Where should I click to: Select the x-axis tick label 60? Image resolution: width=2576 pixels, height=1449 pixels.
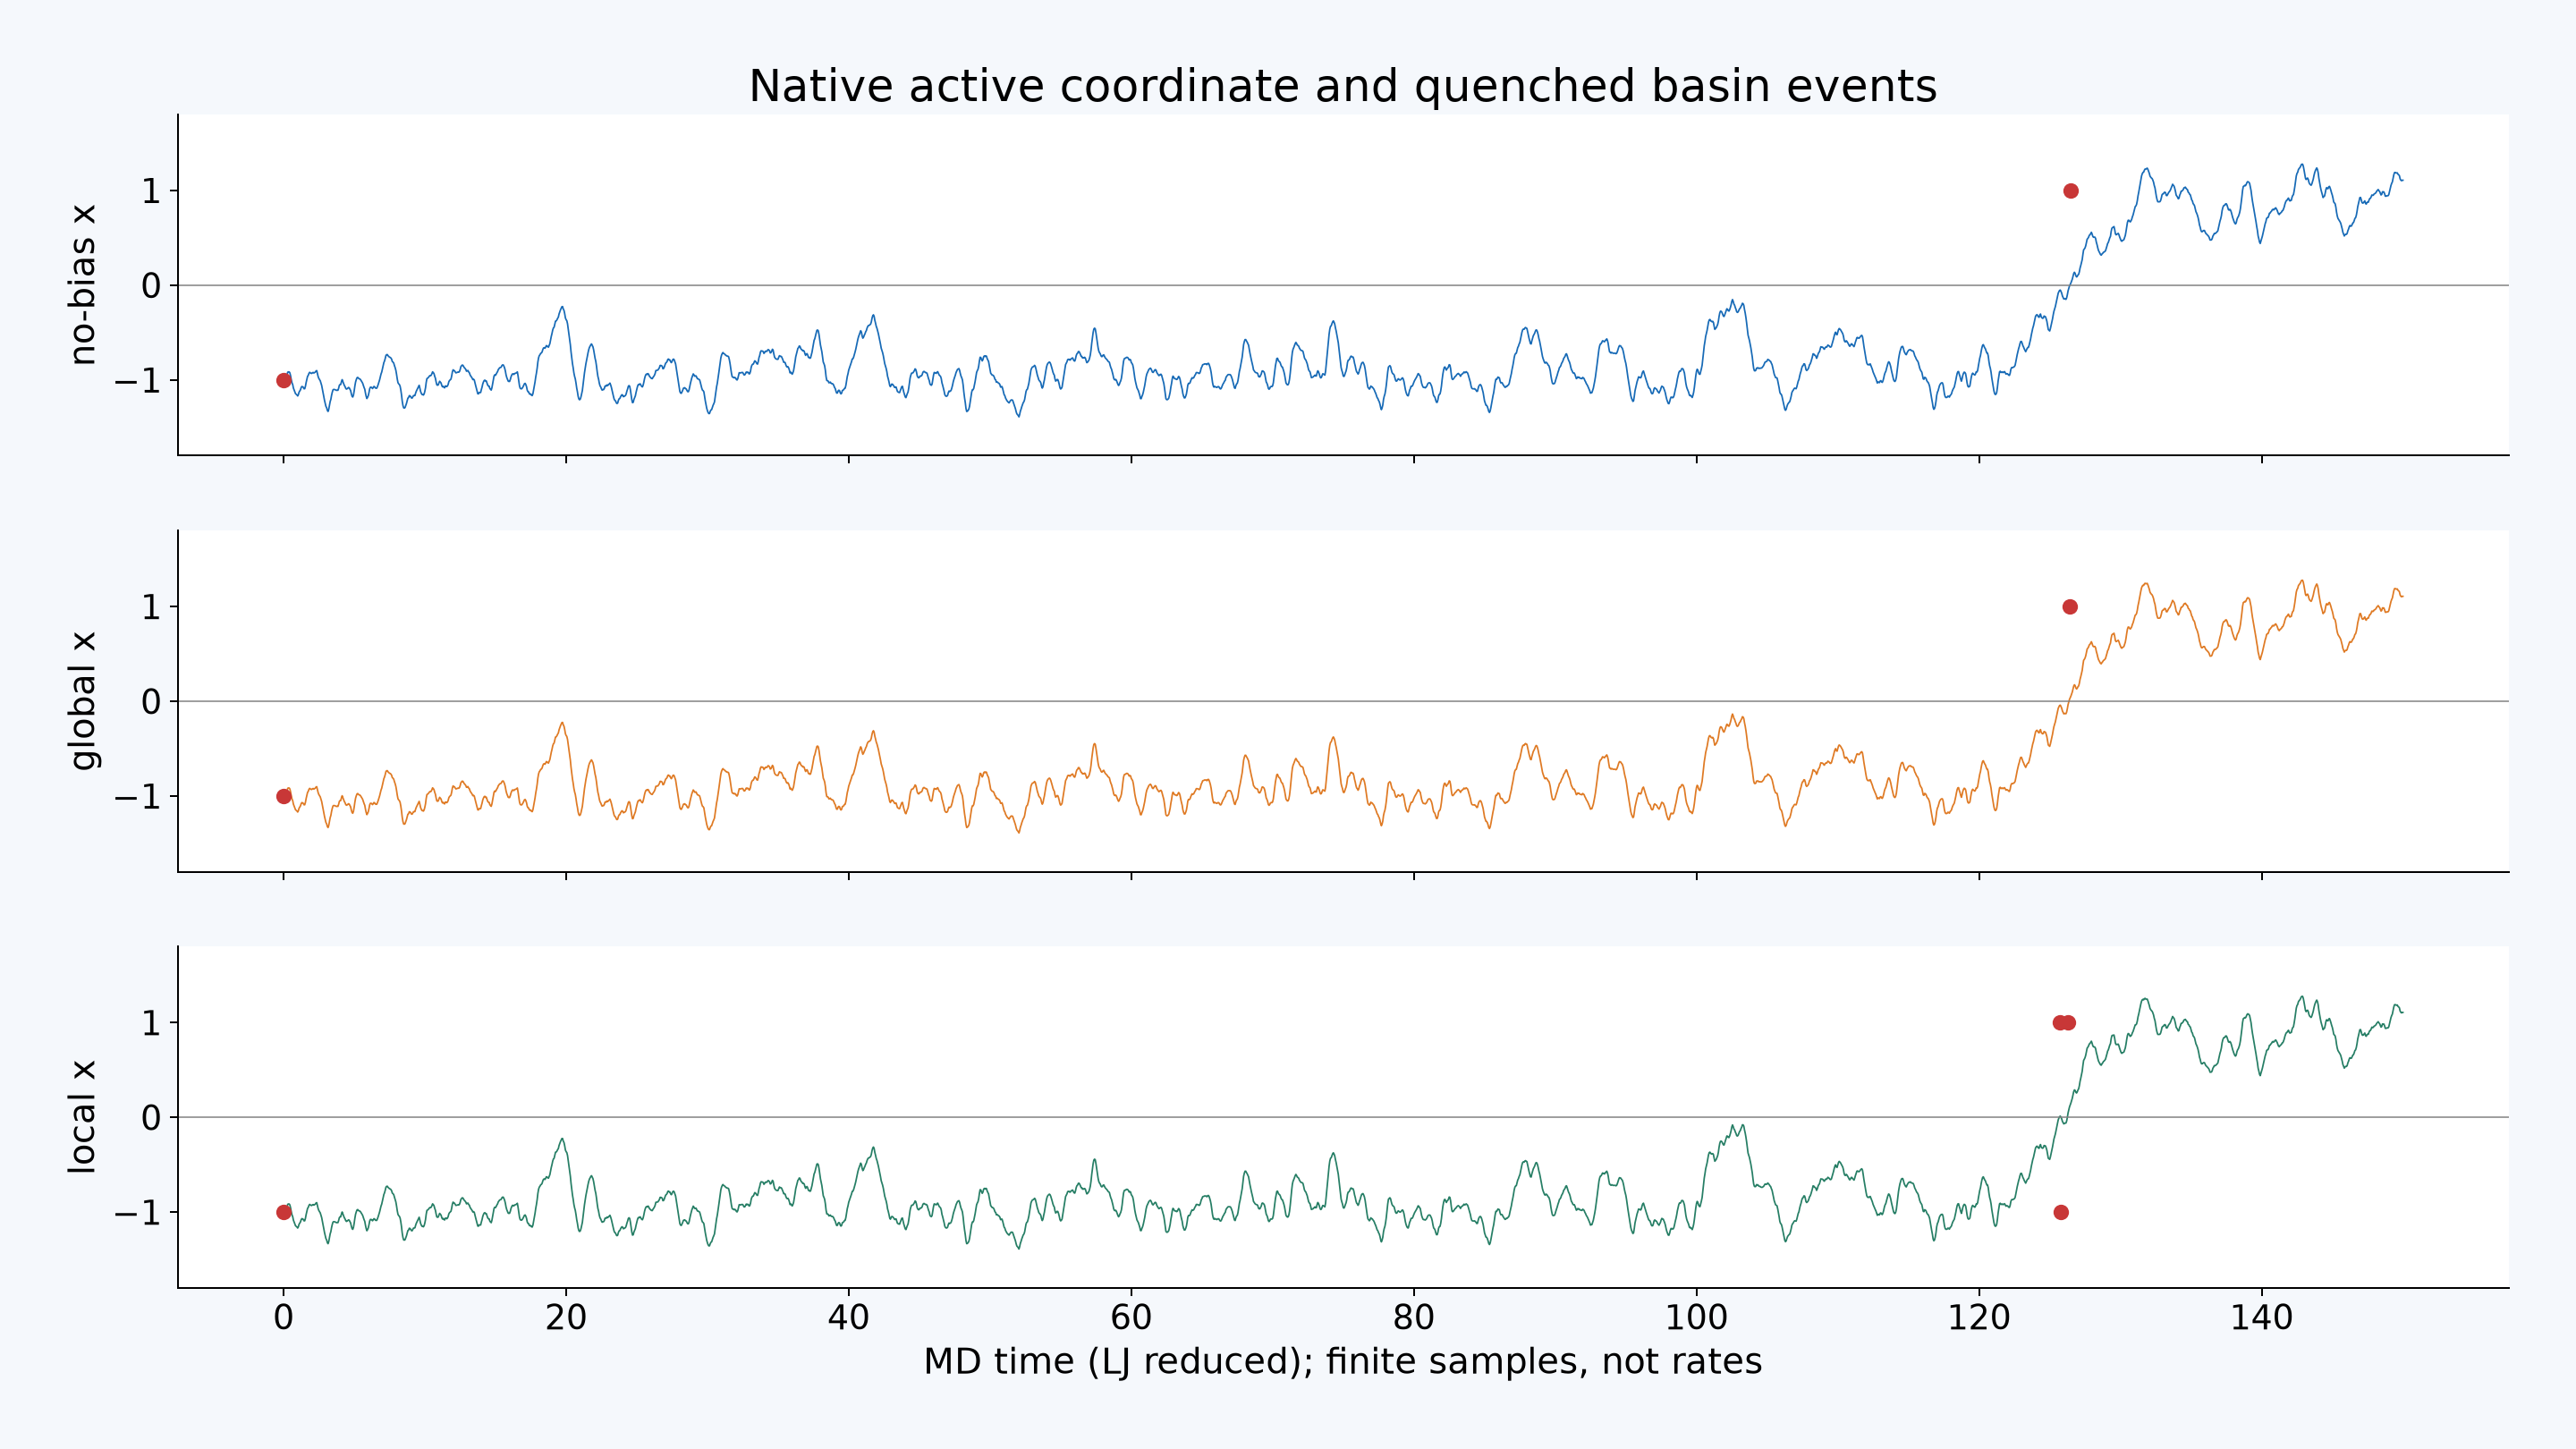[x=1131, y=1317]
